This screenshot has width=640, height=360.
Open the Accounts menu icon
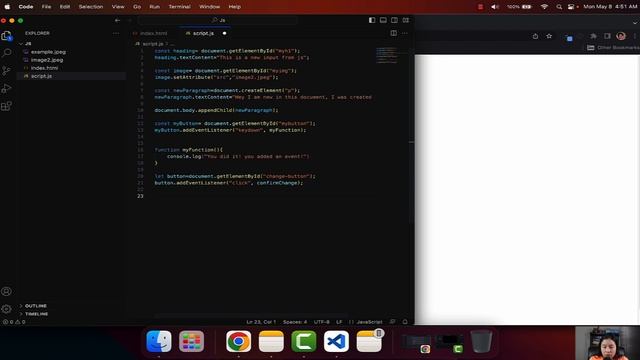click(7, 291)
